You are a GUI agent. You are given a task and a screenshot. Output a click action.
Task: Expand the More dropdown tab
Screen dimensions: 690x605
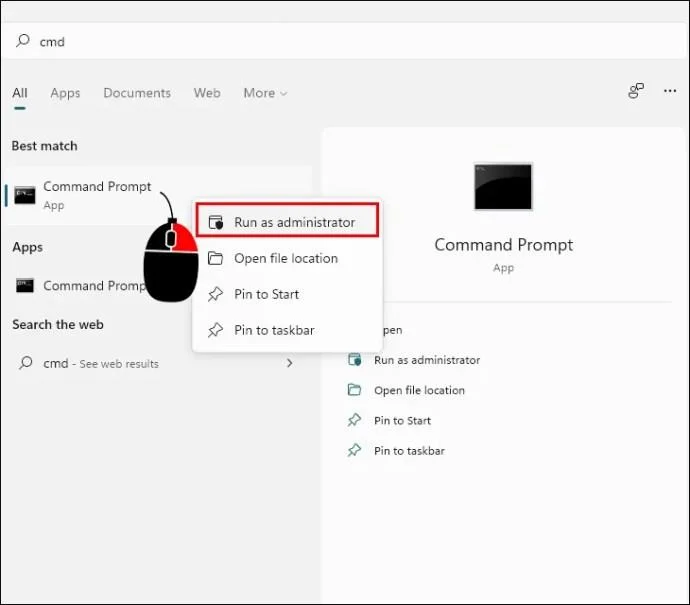pos(265,93)
